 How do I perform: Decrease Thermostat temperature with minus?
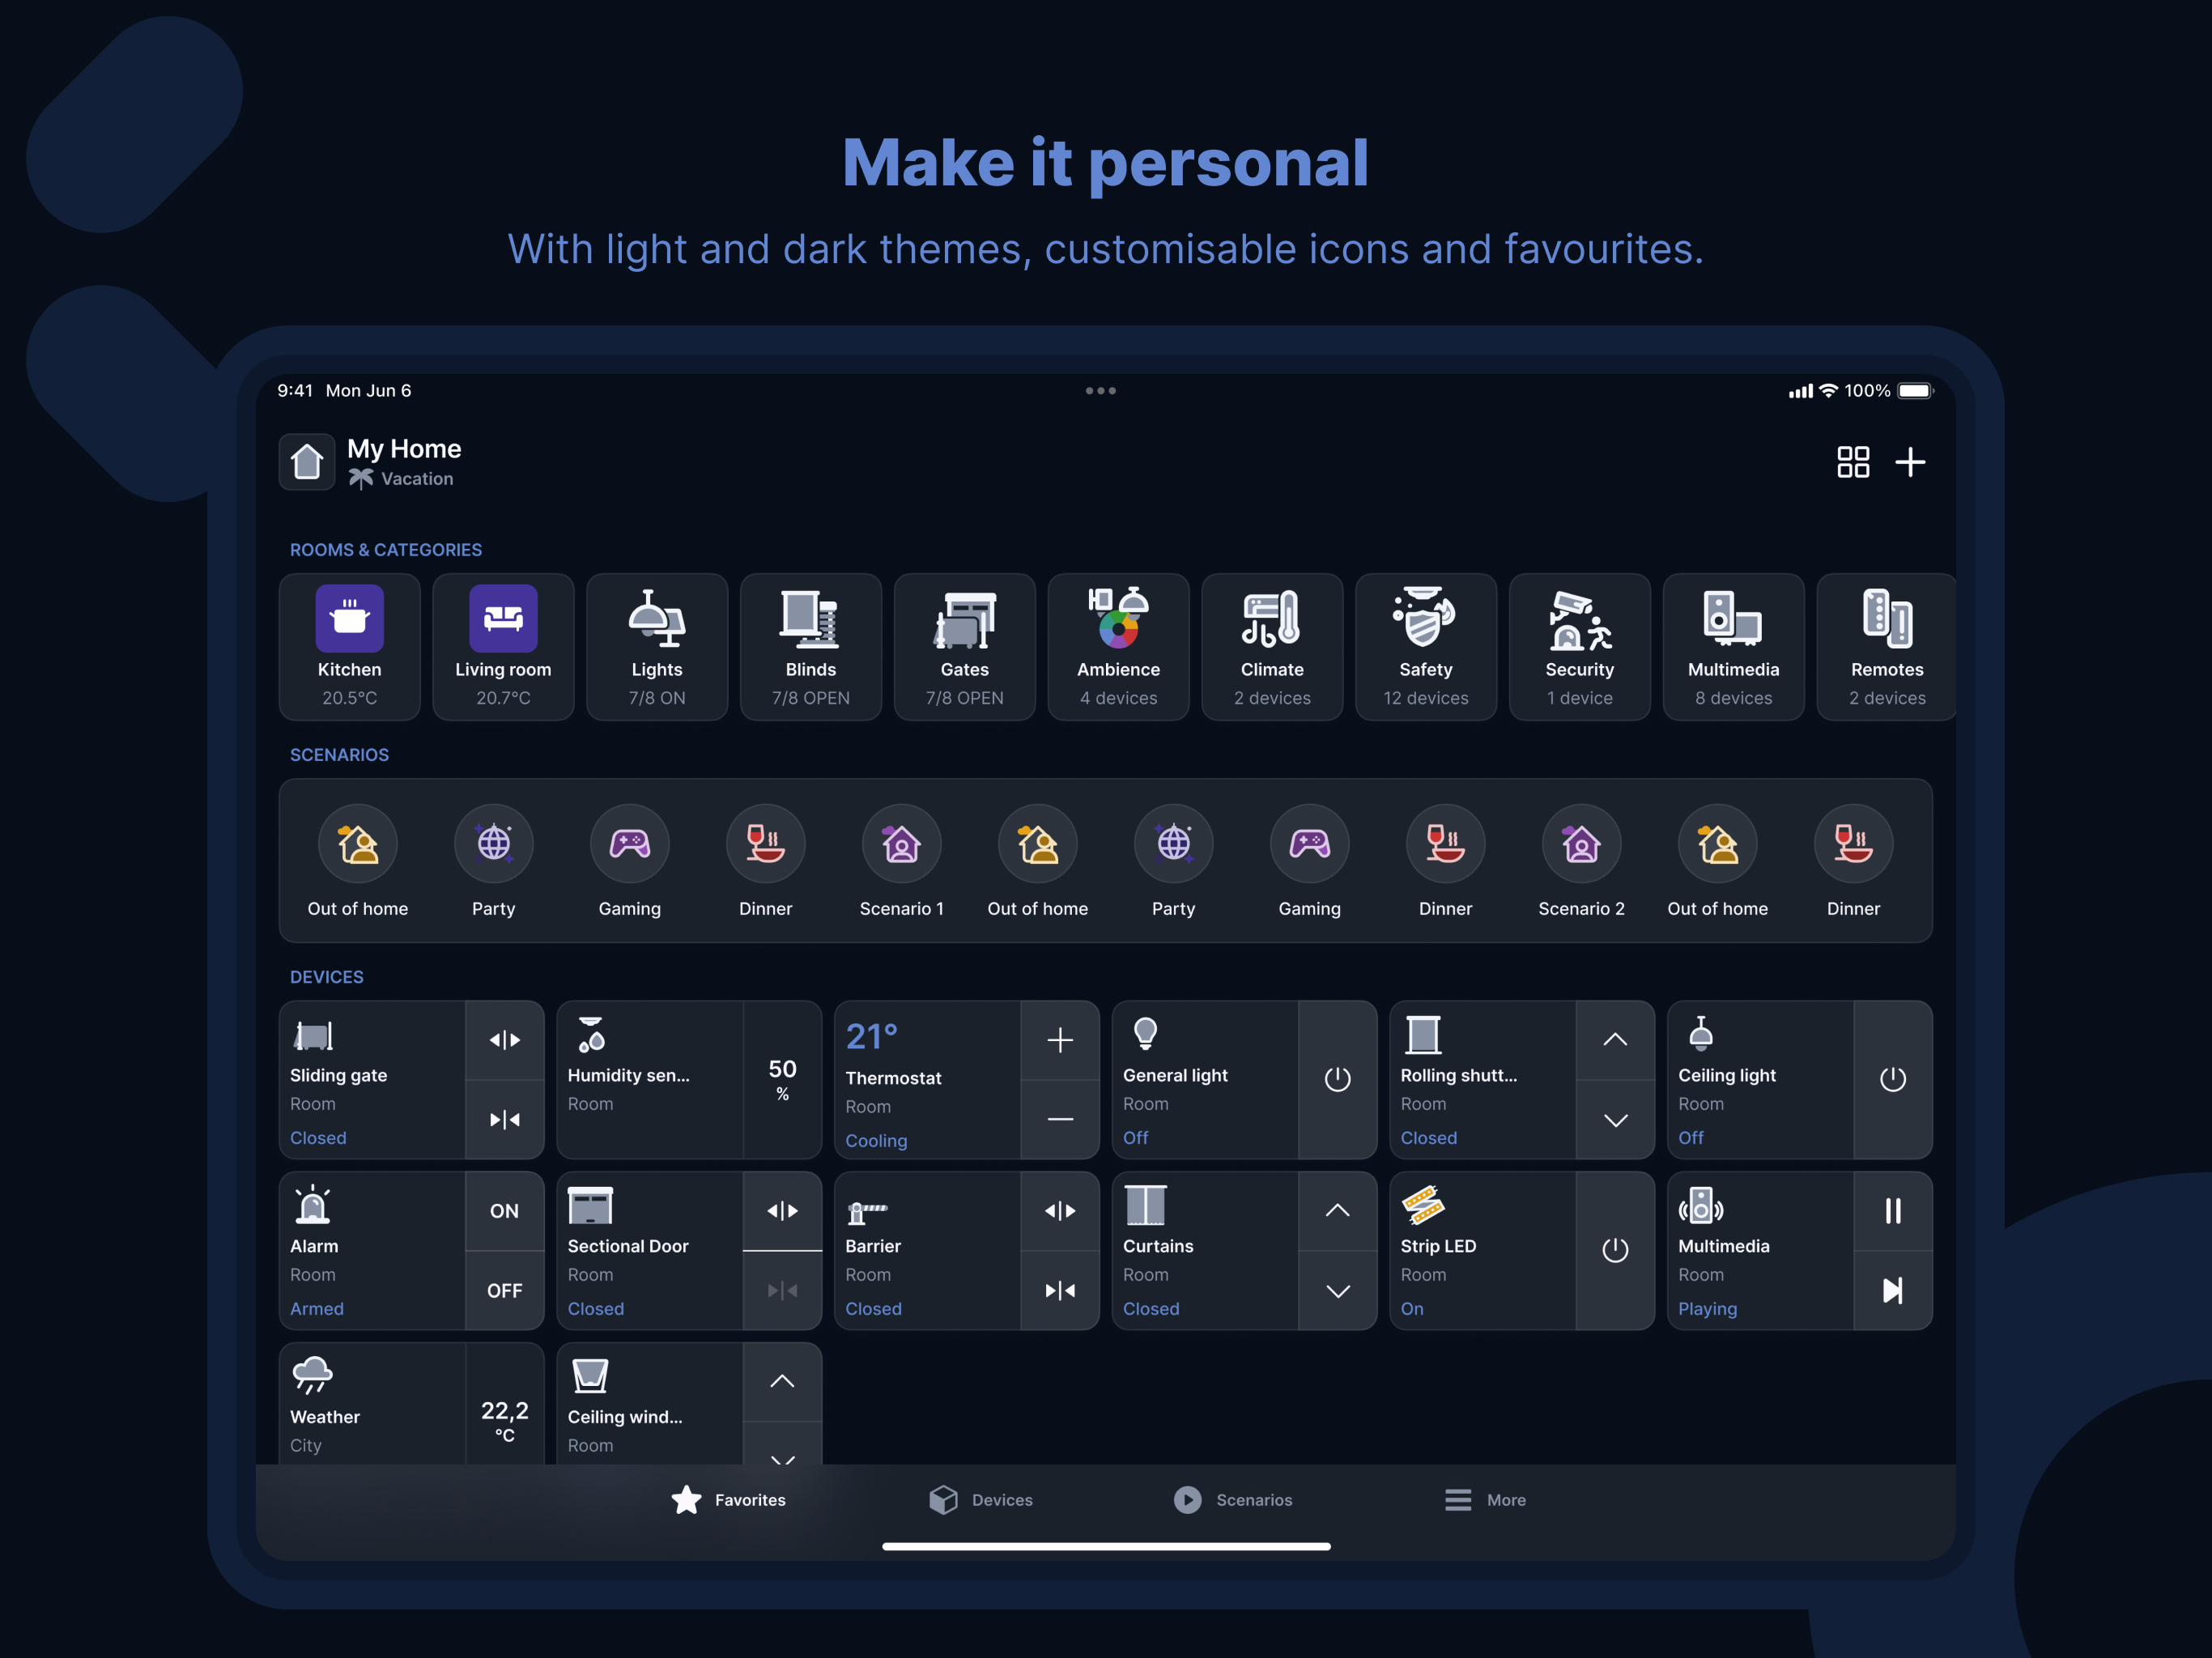1060,1120
